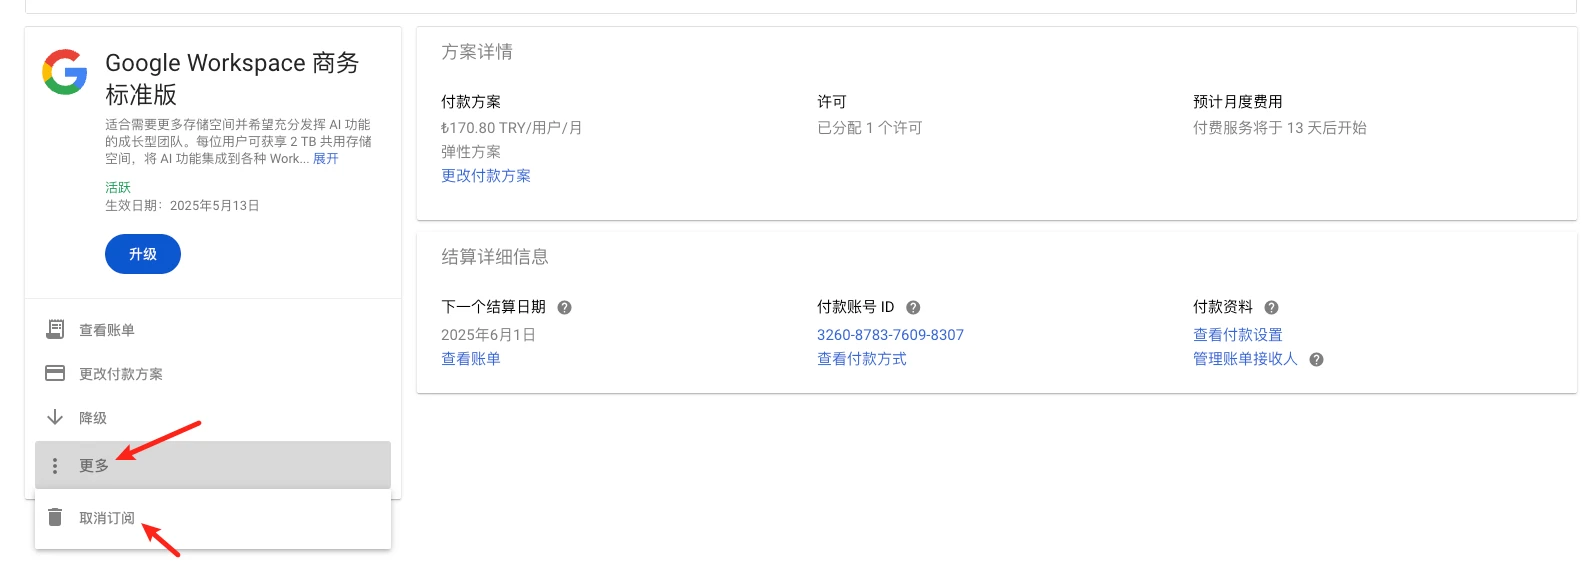Click help icon next to 下一个结算日期
Viewport: 1592px width, 566px height.
564,308
